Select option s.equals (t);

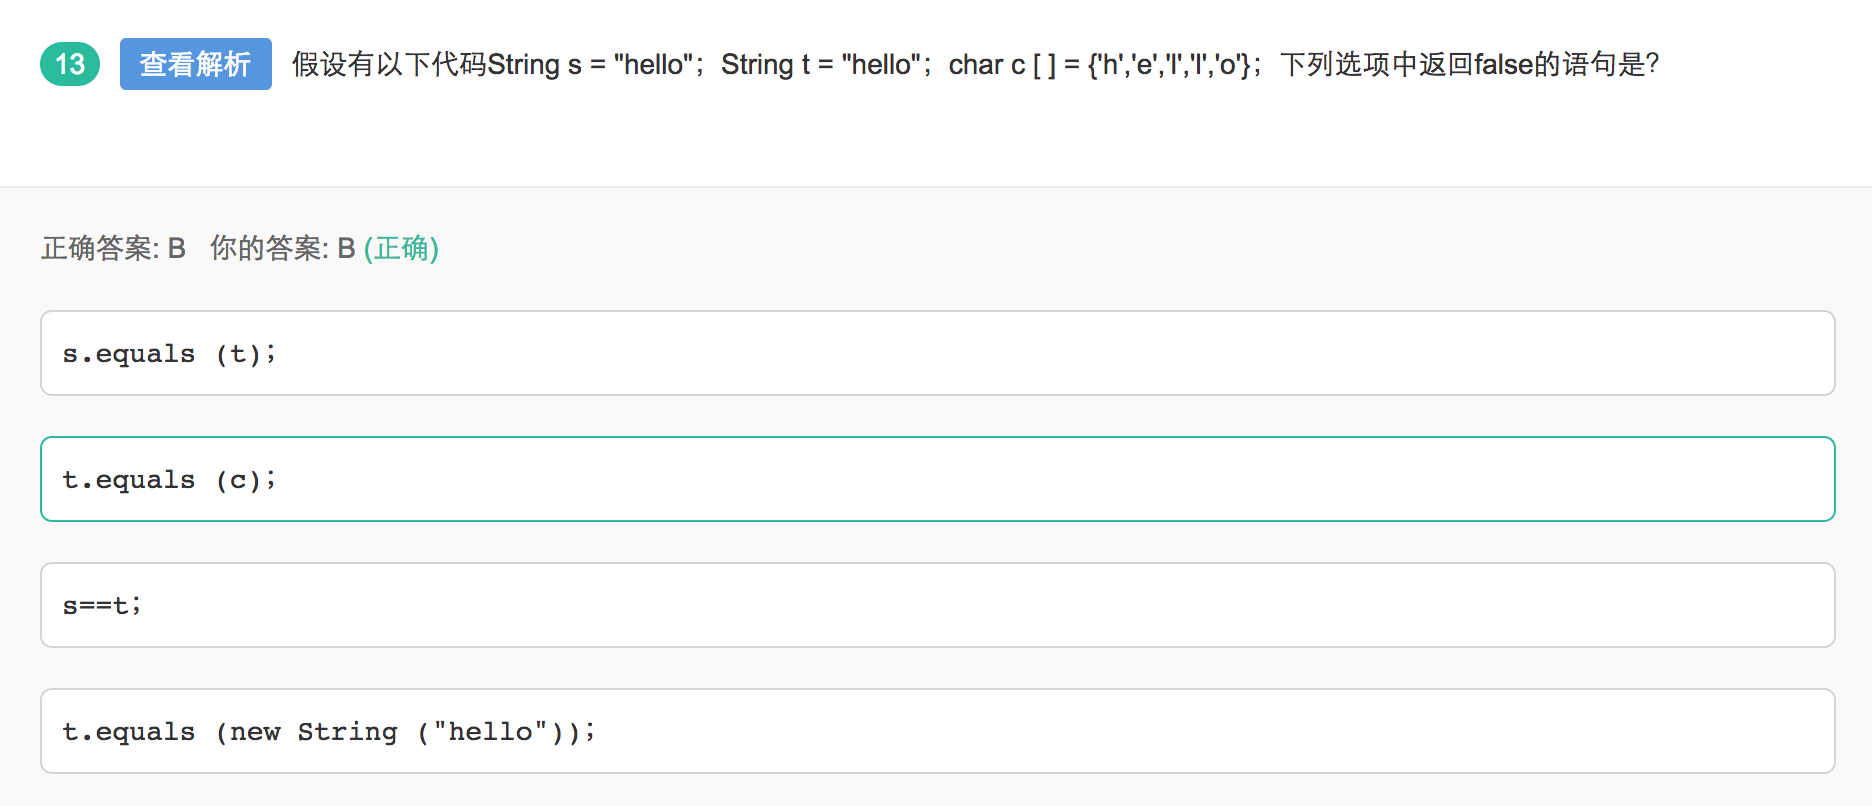coord(938,353)
